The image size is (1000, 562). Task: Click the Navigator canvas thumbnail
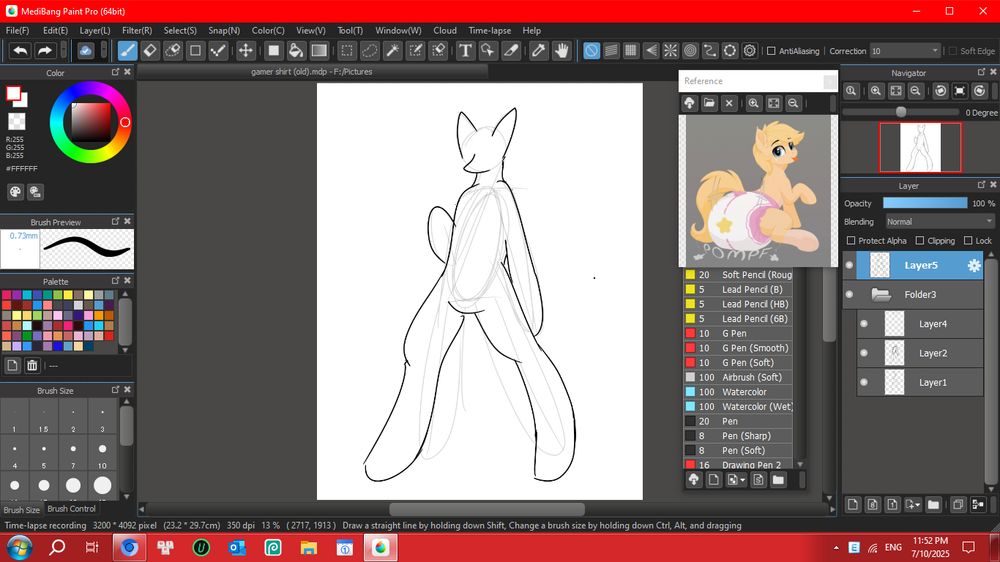coord(920,148)
